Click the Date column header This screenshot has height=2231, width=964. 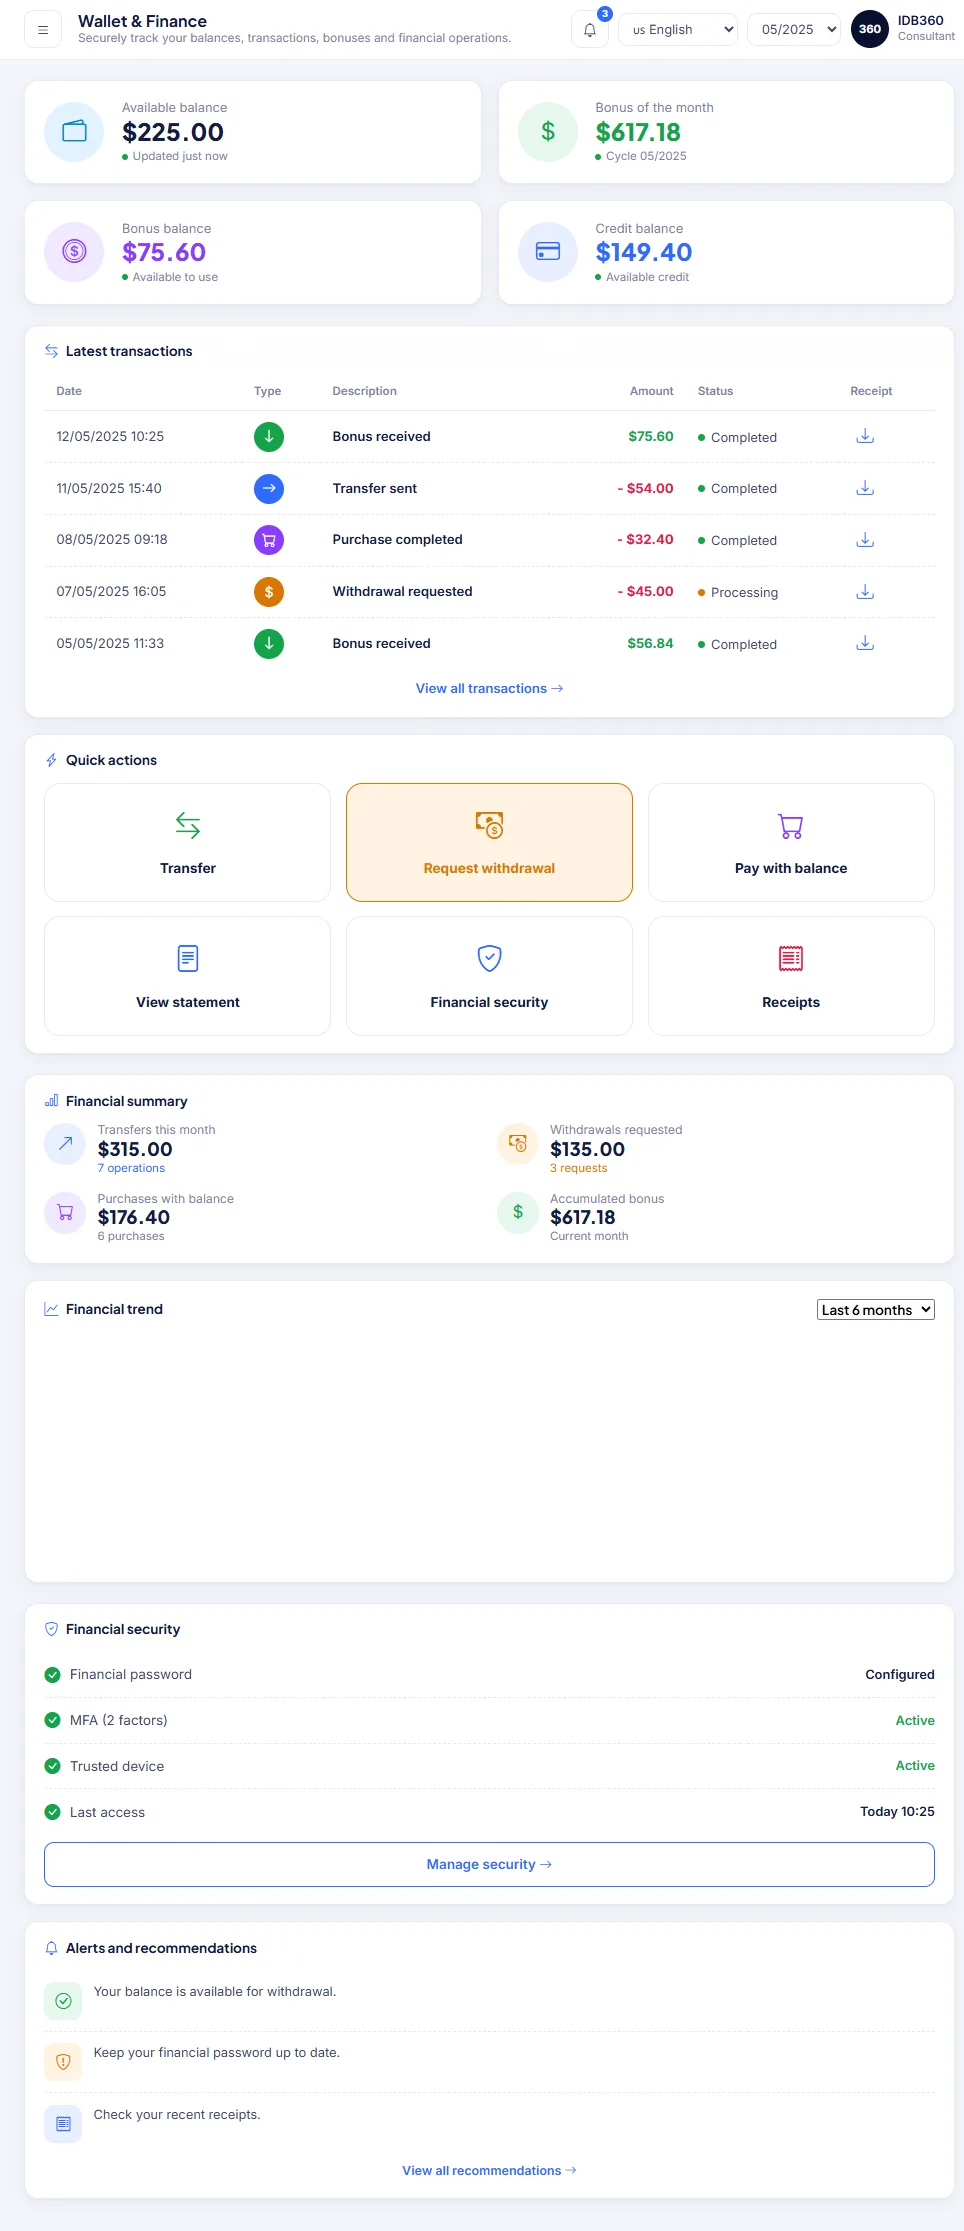[69, 391]
